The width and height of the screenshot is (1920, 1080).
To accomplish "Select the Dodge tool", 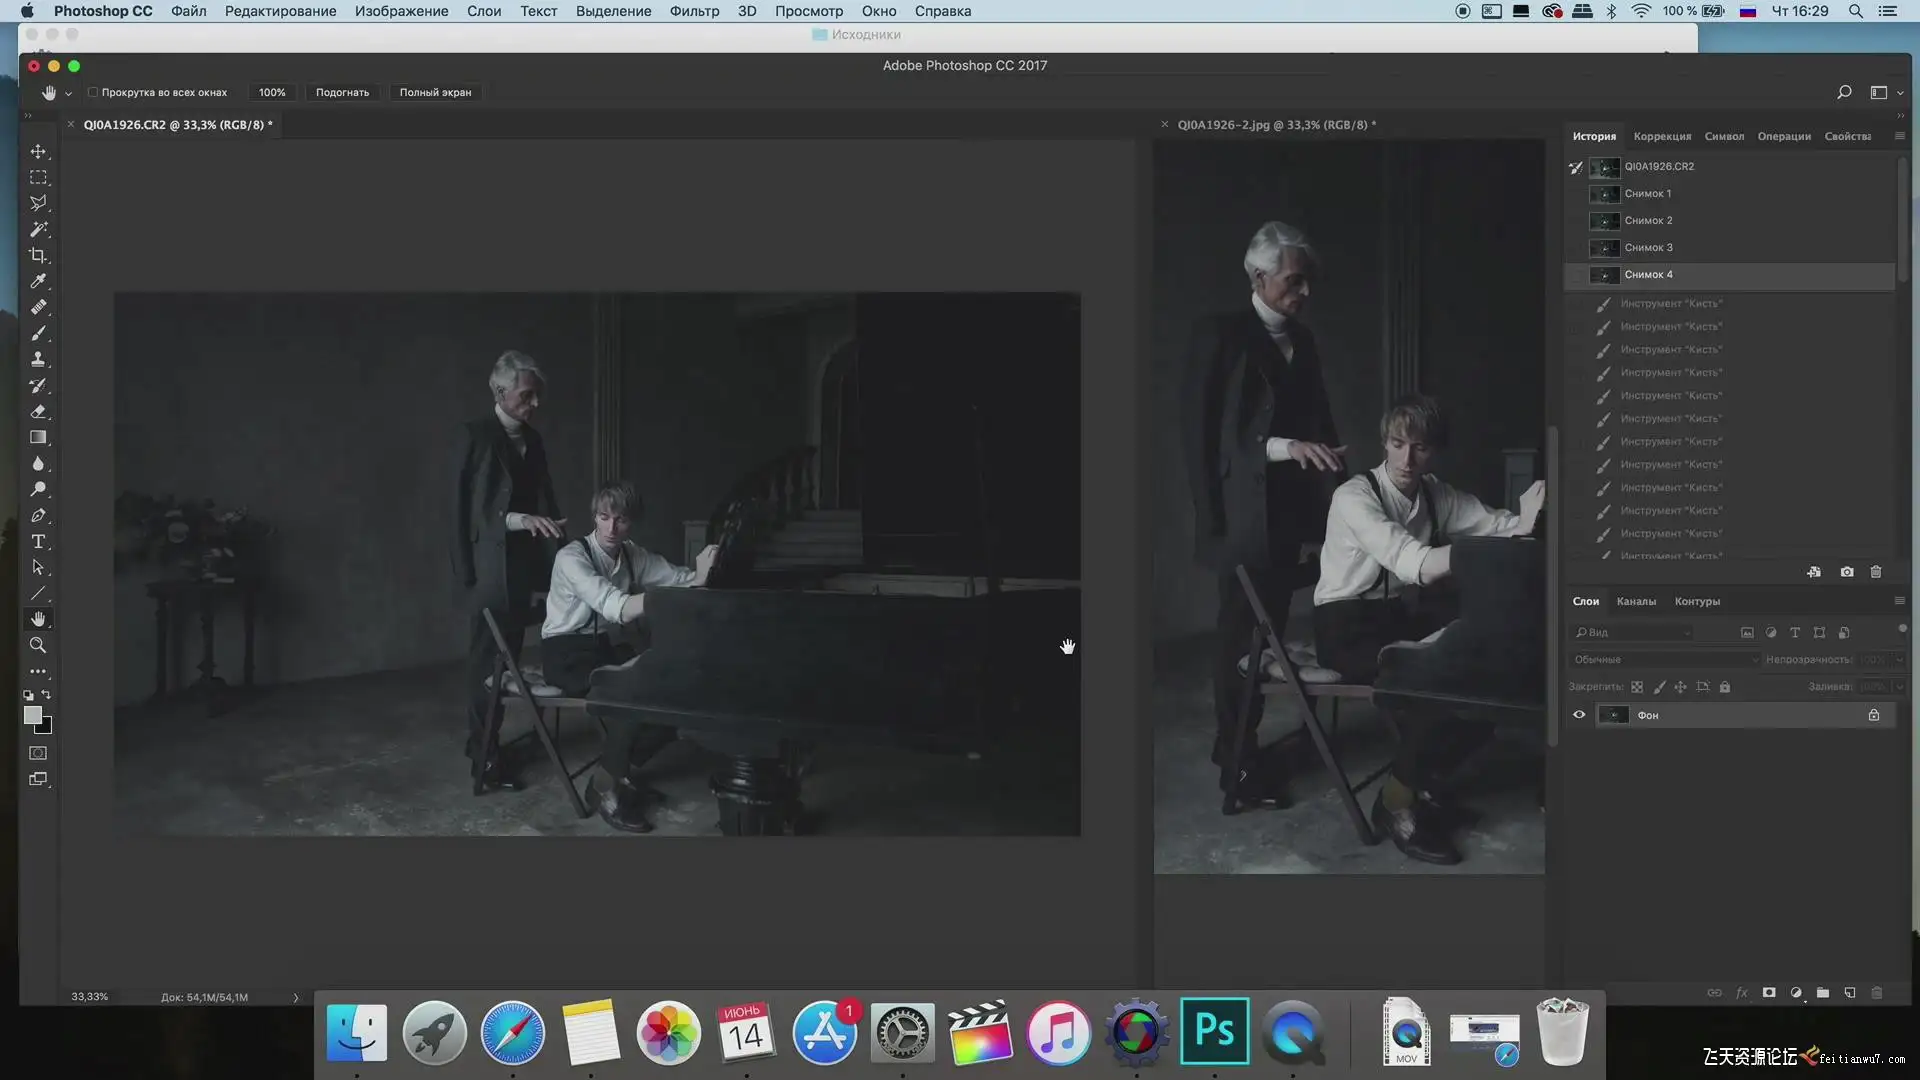I will point(38,489).
